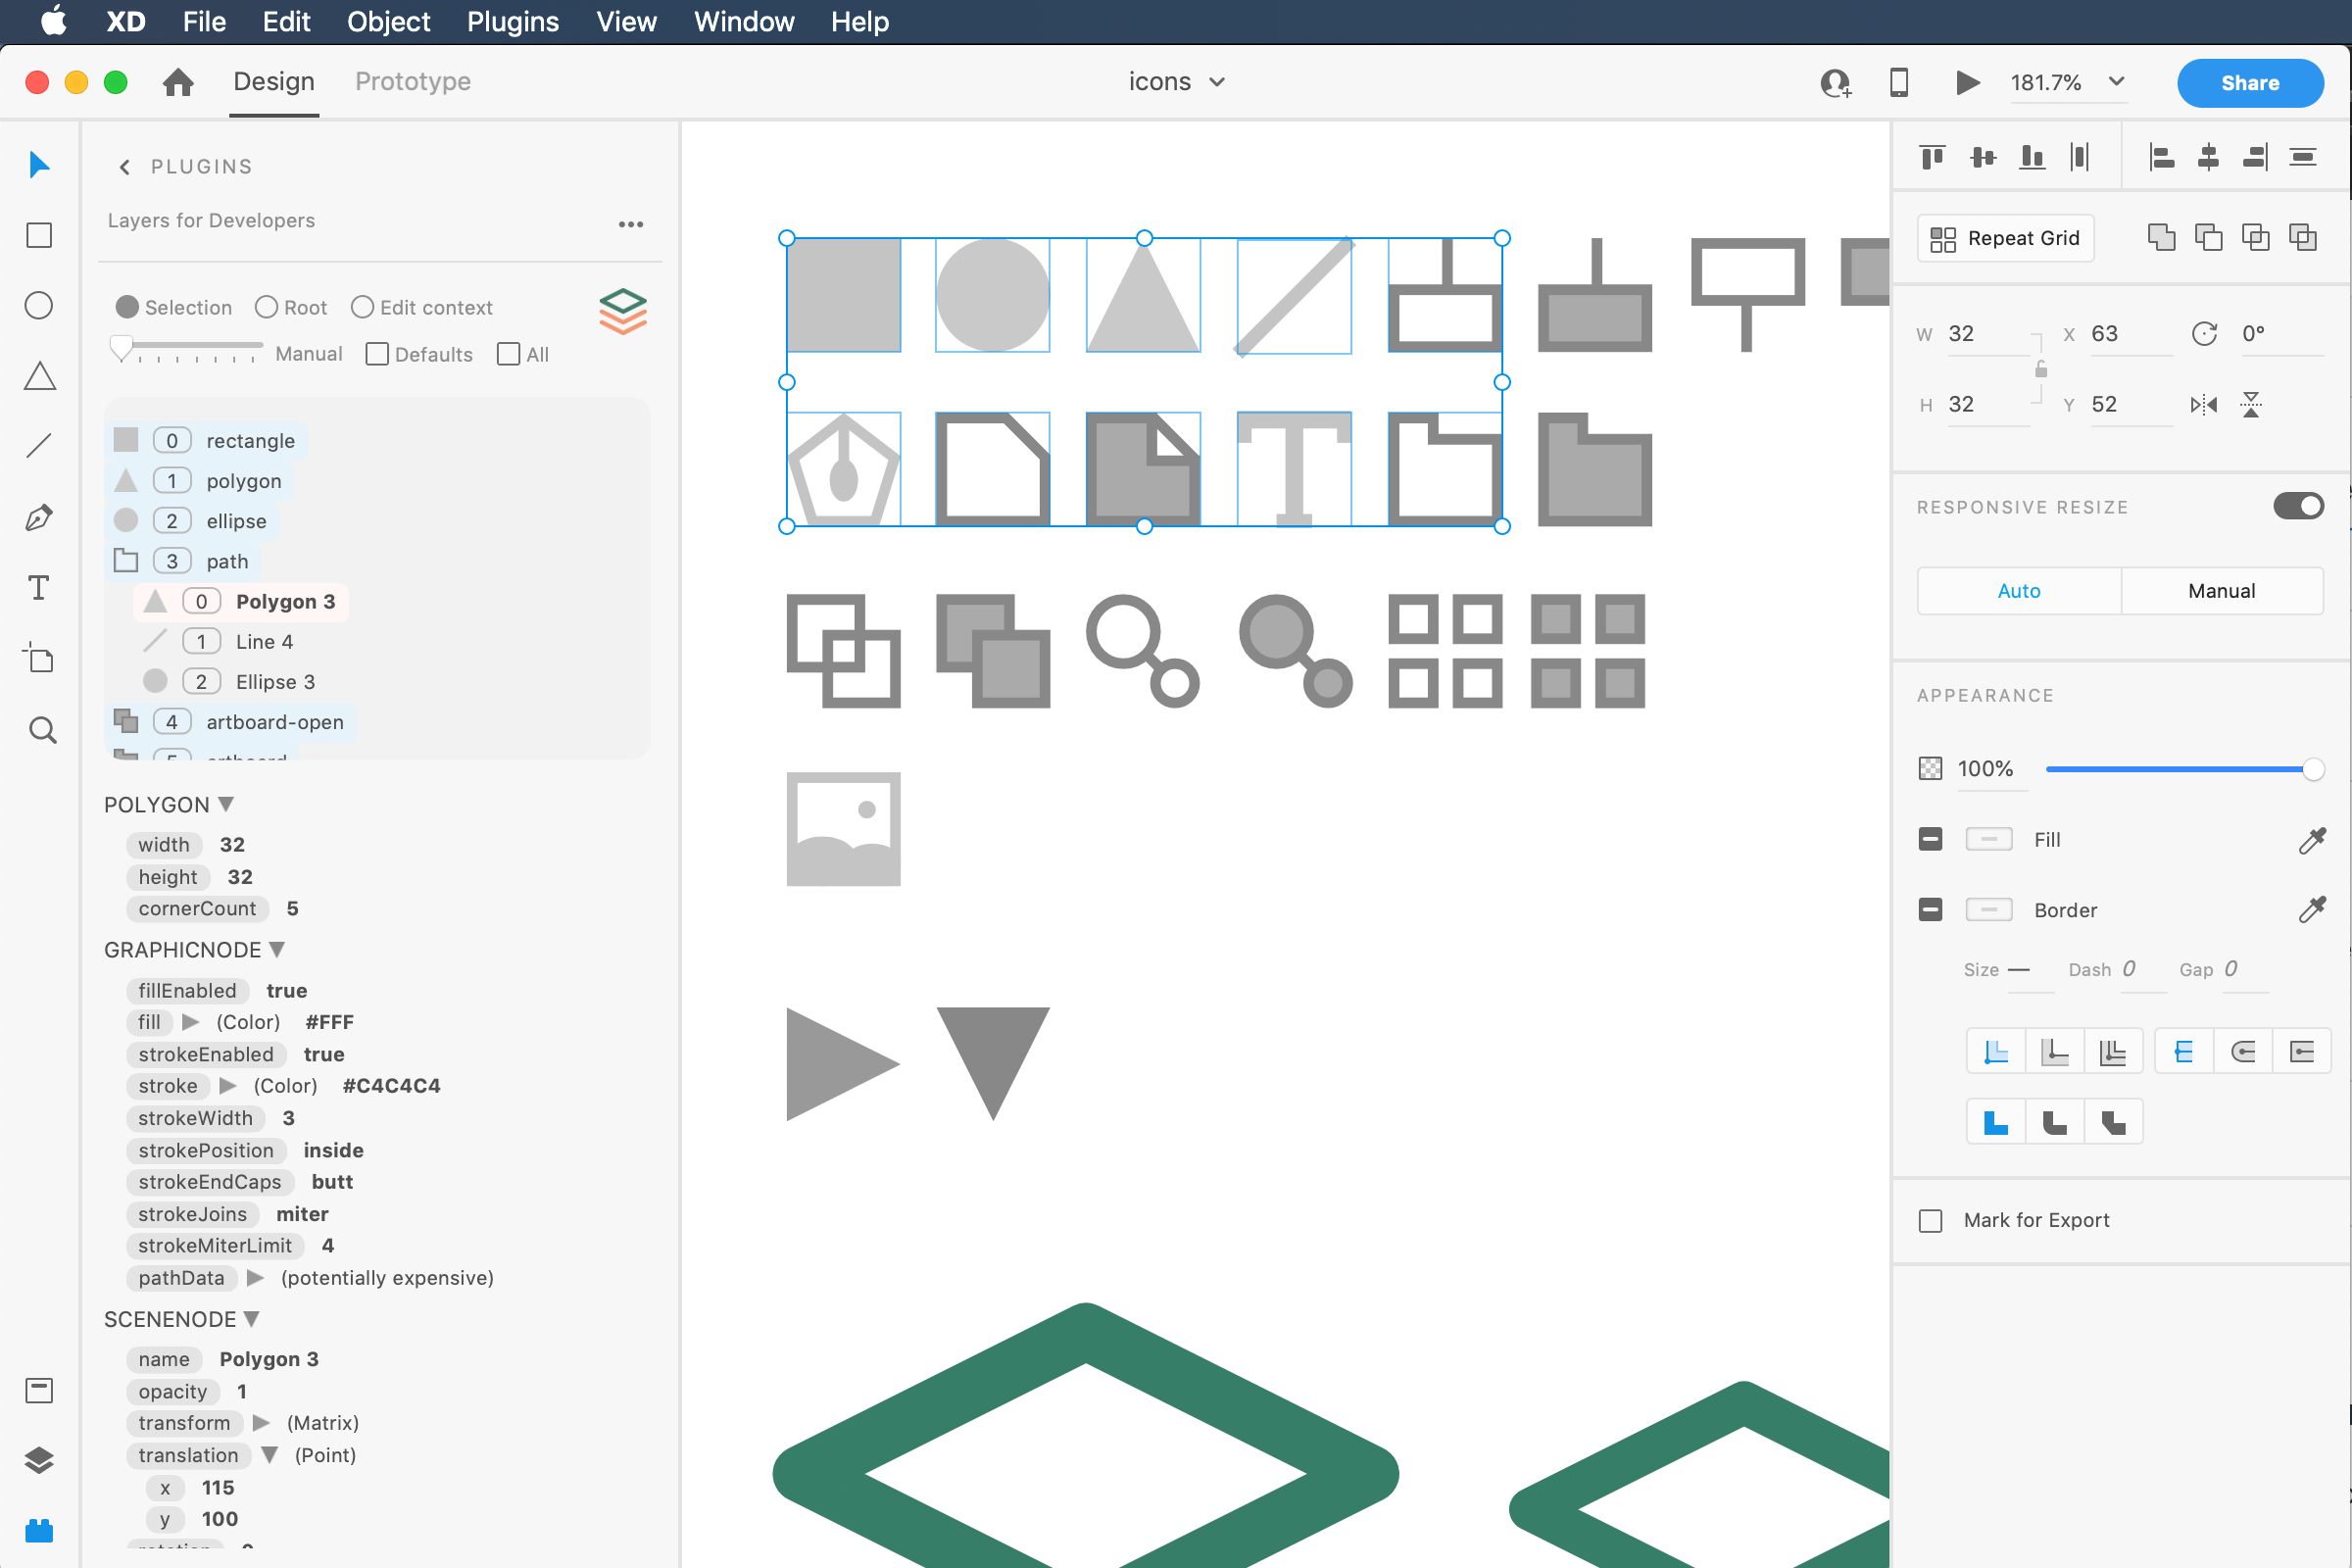The height and width of the screenshot is (1568, 2352).
Task: Align right edges icon
Action: tap(2256, 157)
